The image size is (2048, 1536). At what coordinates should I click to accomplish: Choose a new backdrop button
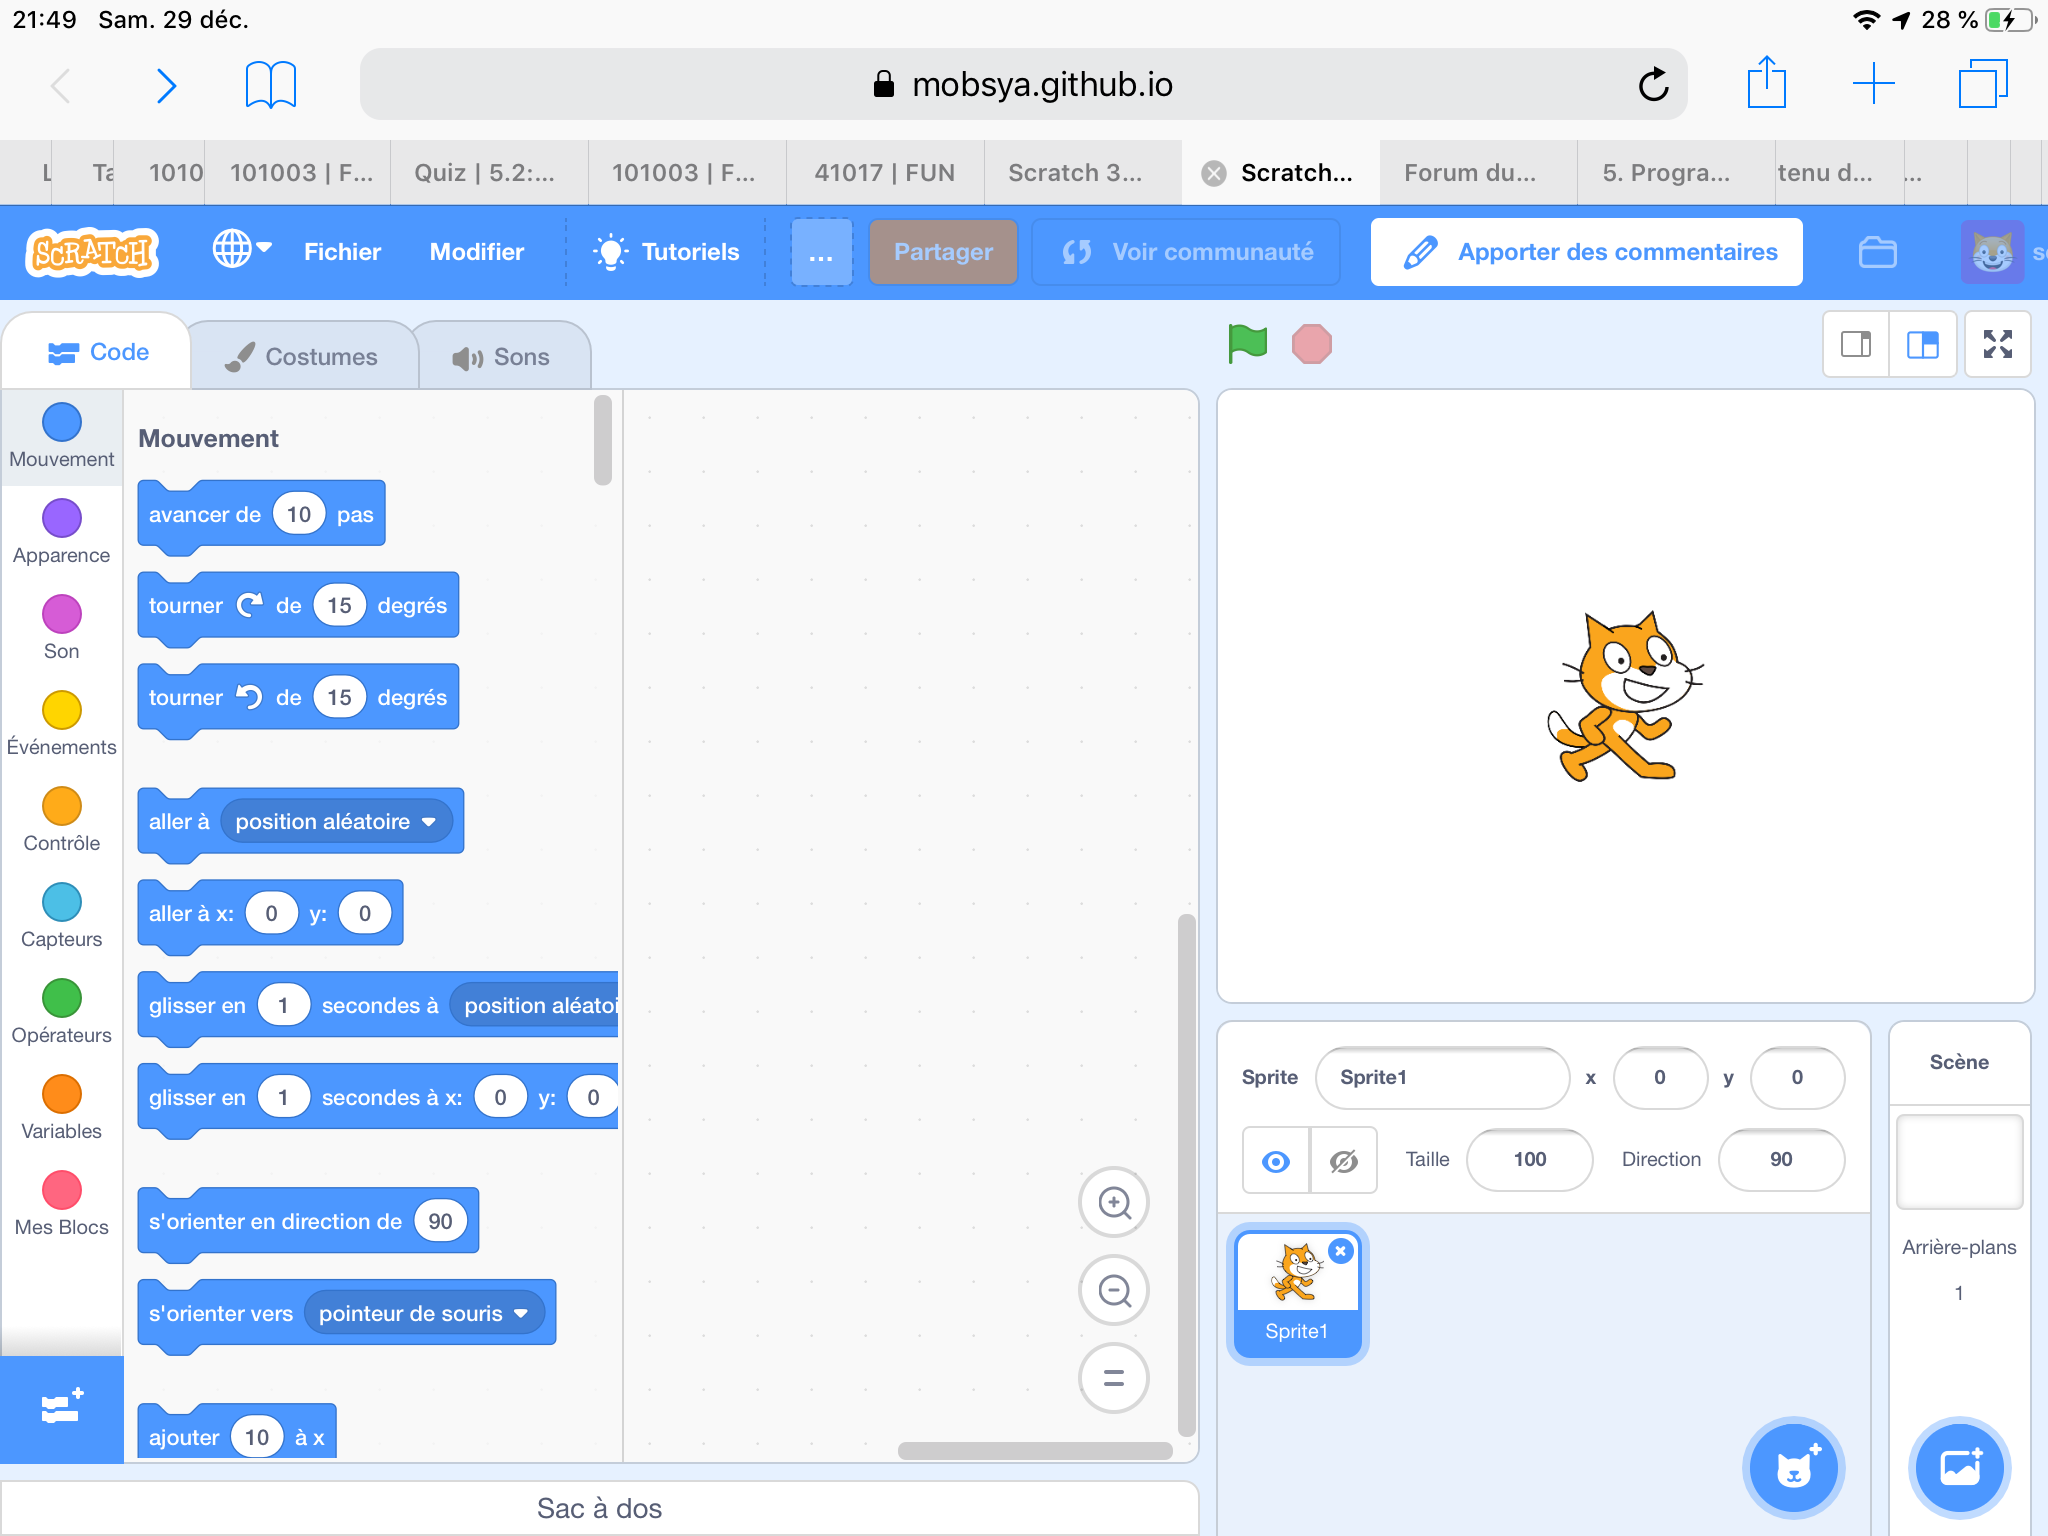click(1960, 1468)
